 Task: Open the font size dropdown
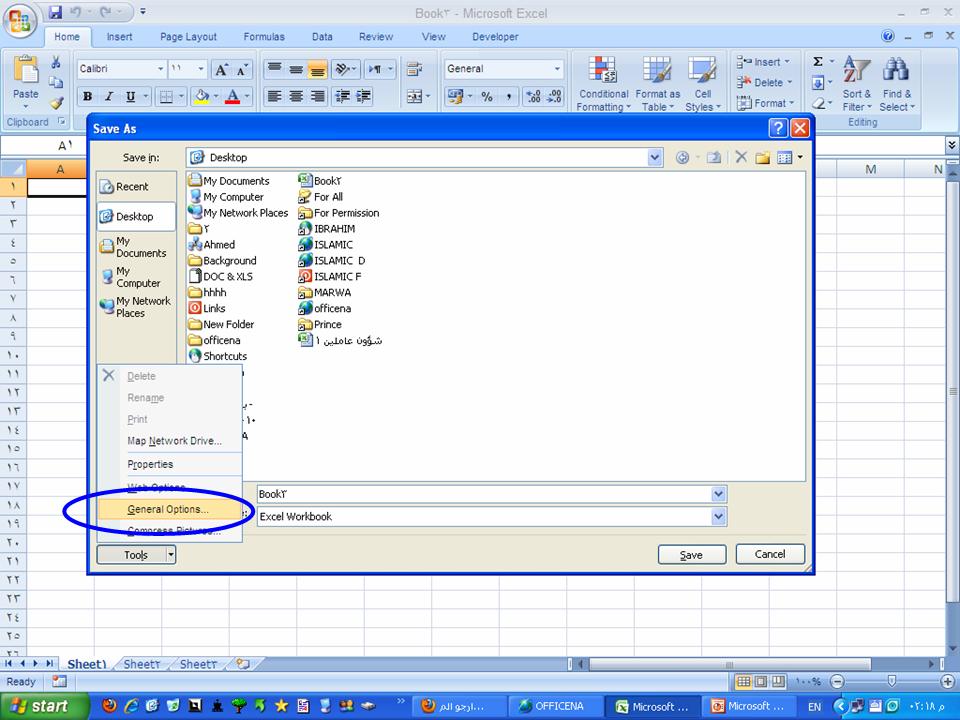point(201,69)
